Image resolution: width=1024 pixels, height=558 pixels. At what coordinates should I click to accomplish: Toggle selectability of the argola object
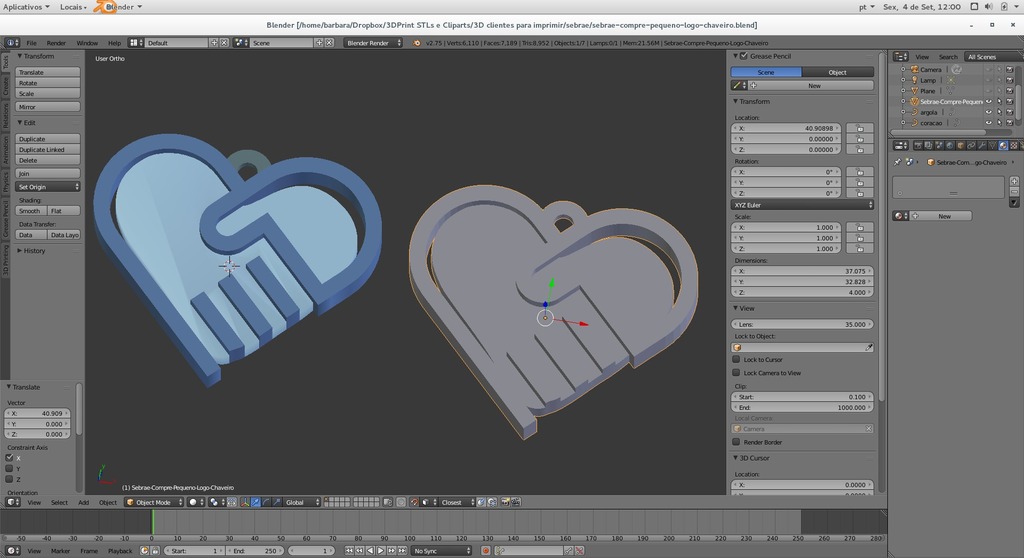(x=999, y=112)
